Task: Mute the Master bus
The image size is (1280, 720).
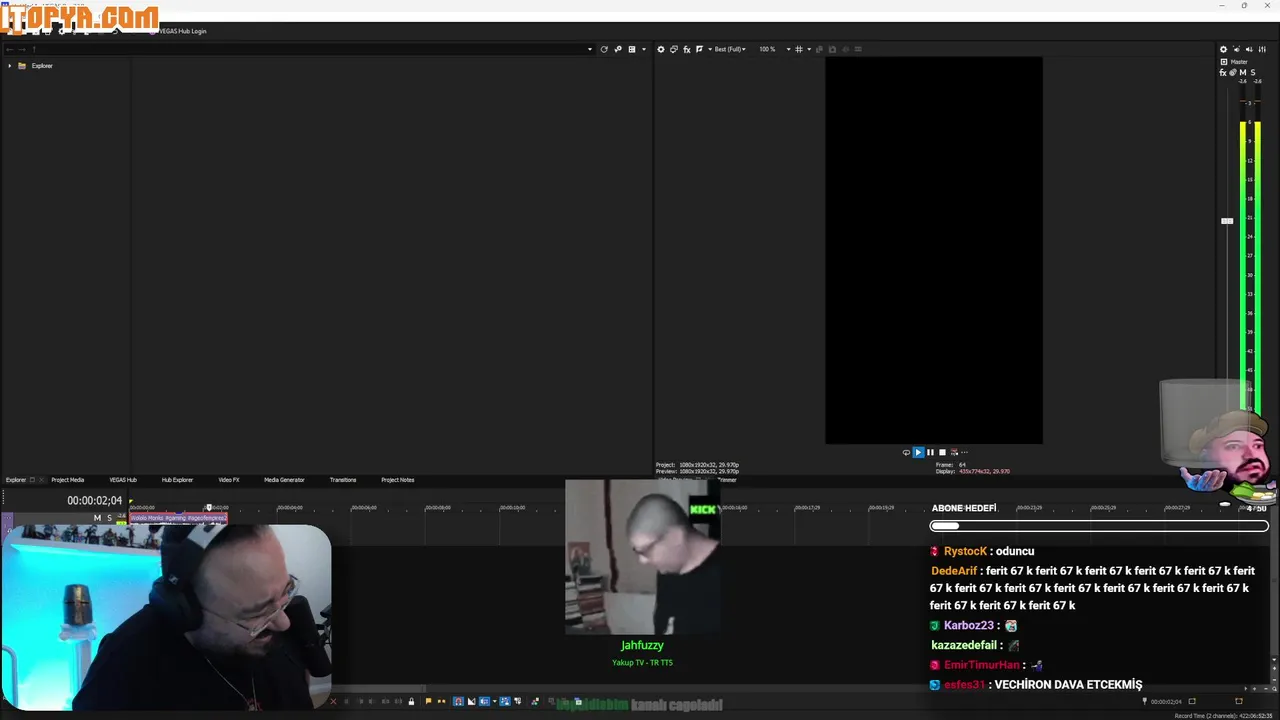Action: click(1243, 73)
